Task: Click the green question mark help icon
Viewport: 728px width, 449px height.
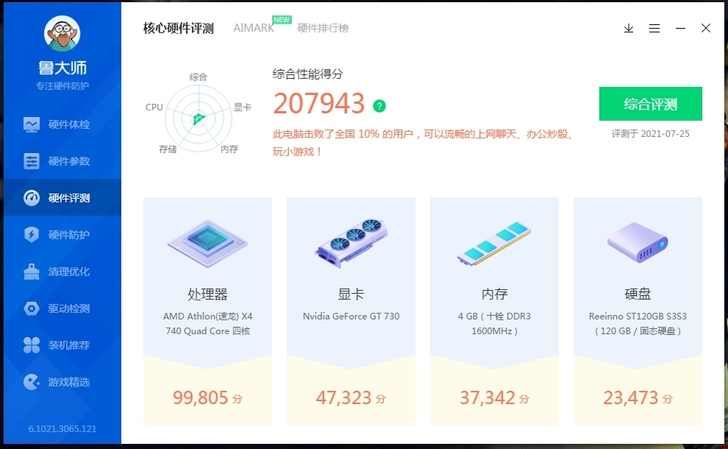Action: point(379,106)
